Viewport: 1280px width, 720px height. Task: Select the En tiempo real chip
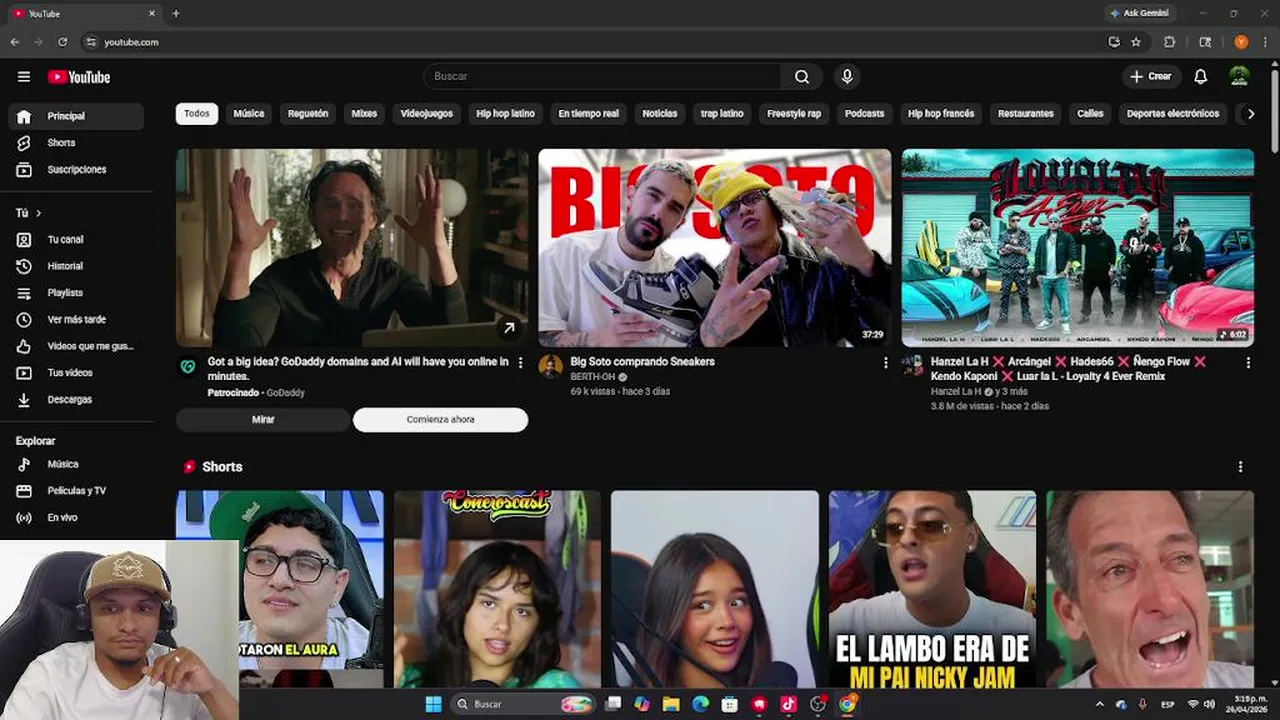click(588, 114)
